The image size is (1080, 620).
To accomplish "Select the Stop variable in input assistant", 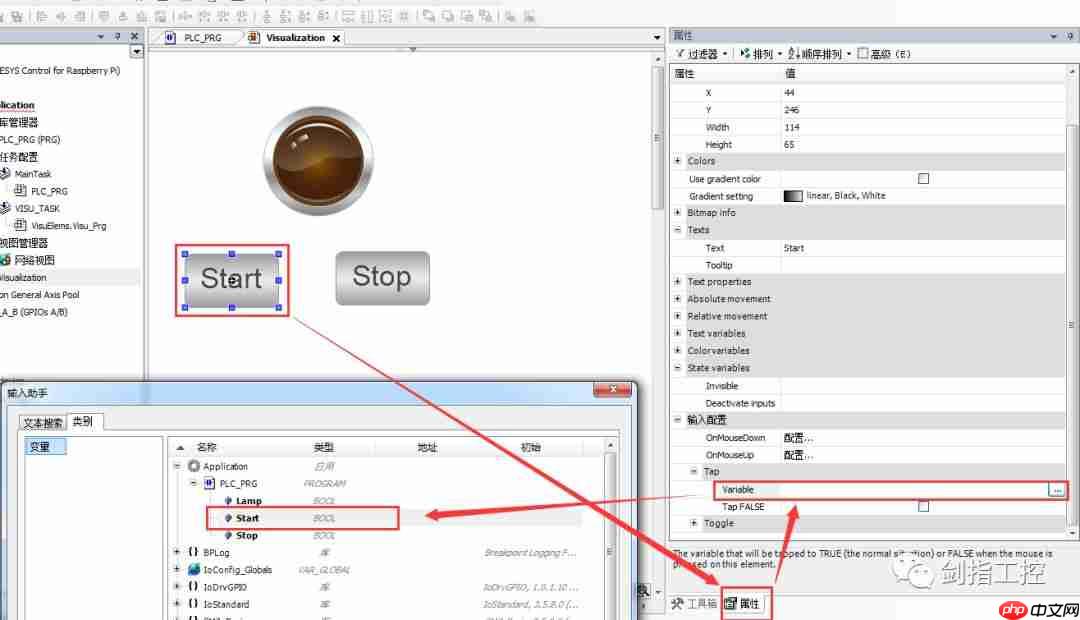I will point(247,535).
